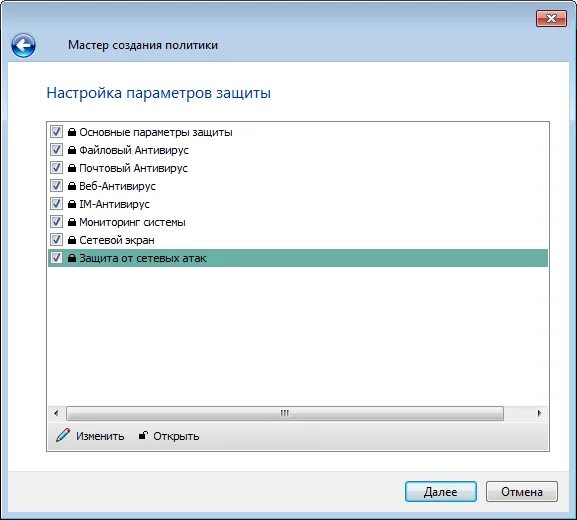Click the lock icon beside Почтовый Антивирус
577x520 pixels.
[72, 168]
